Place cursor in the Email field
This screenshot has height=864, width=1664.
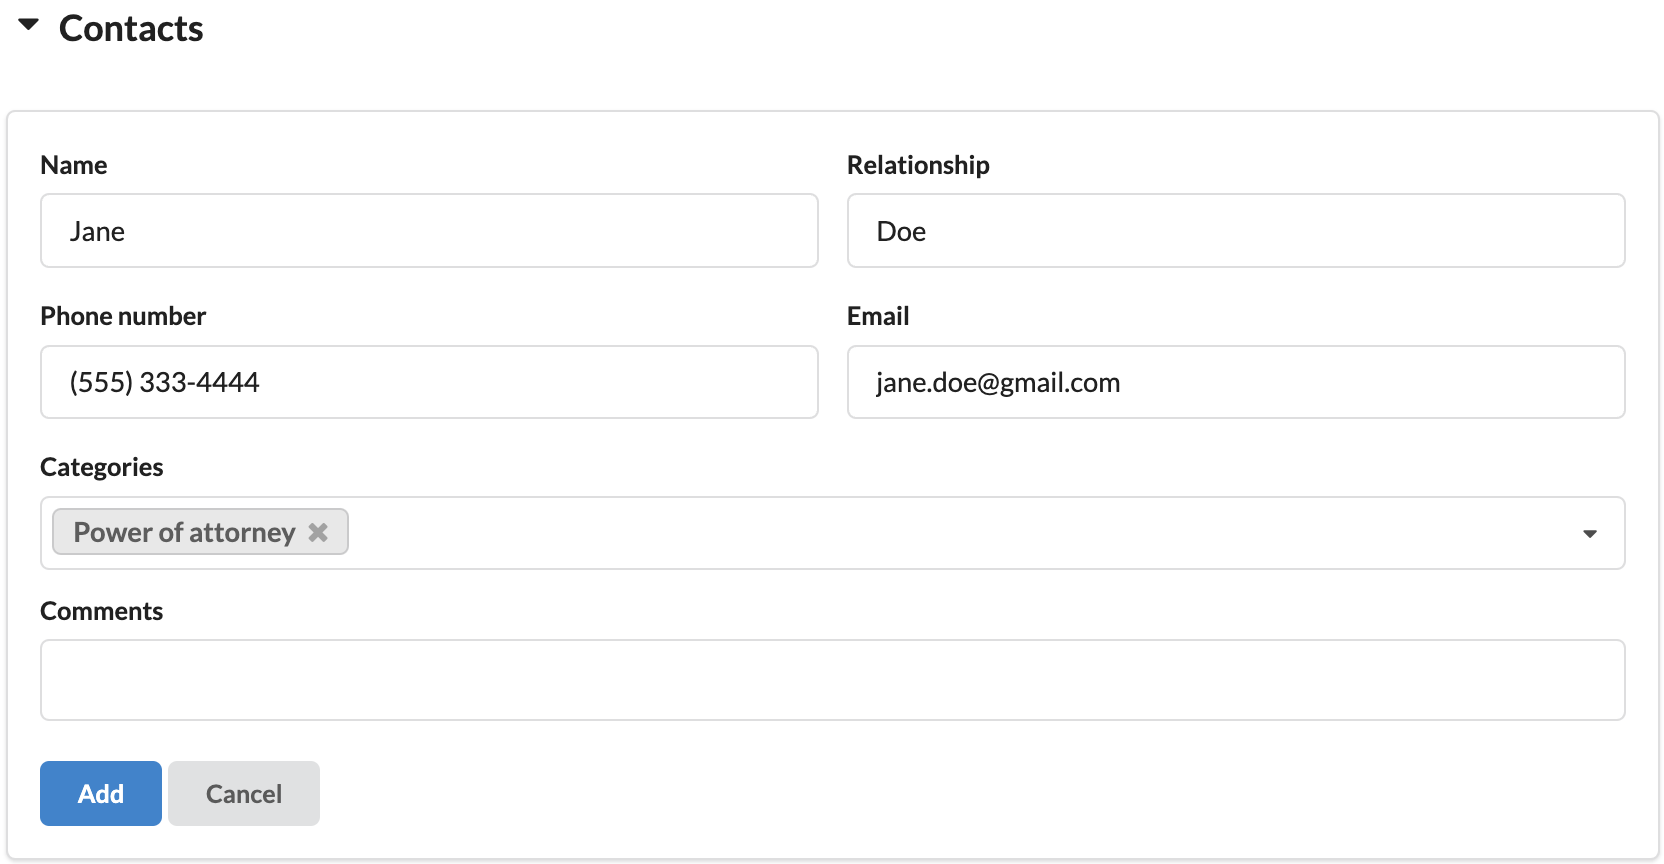(x=1235, y=382)
